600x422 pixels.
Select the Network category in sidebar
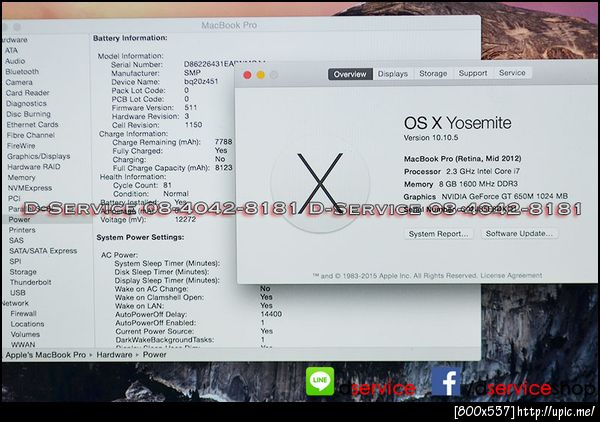(x=15, y=303)
